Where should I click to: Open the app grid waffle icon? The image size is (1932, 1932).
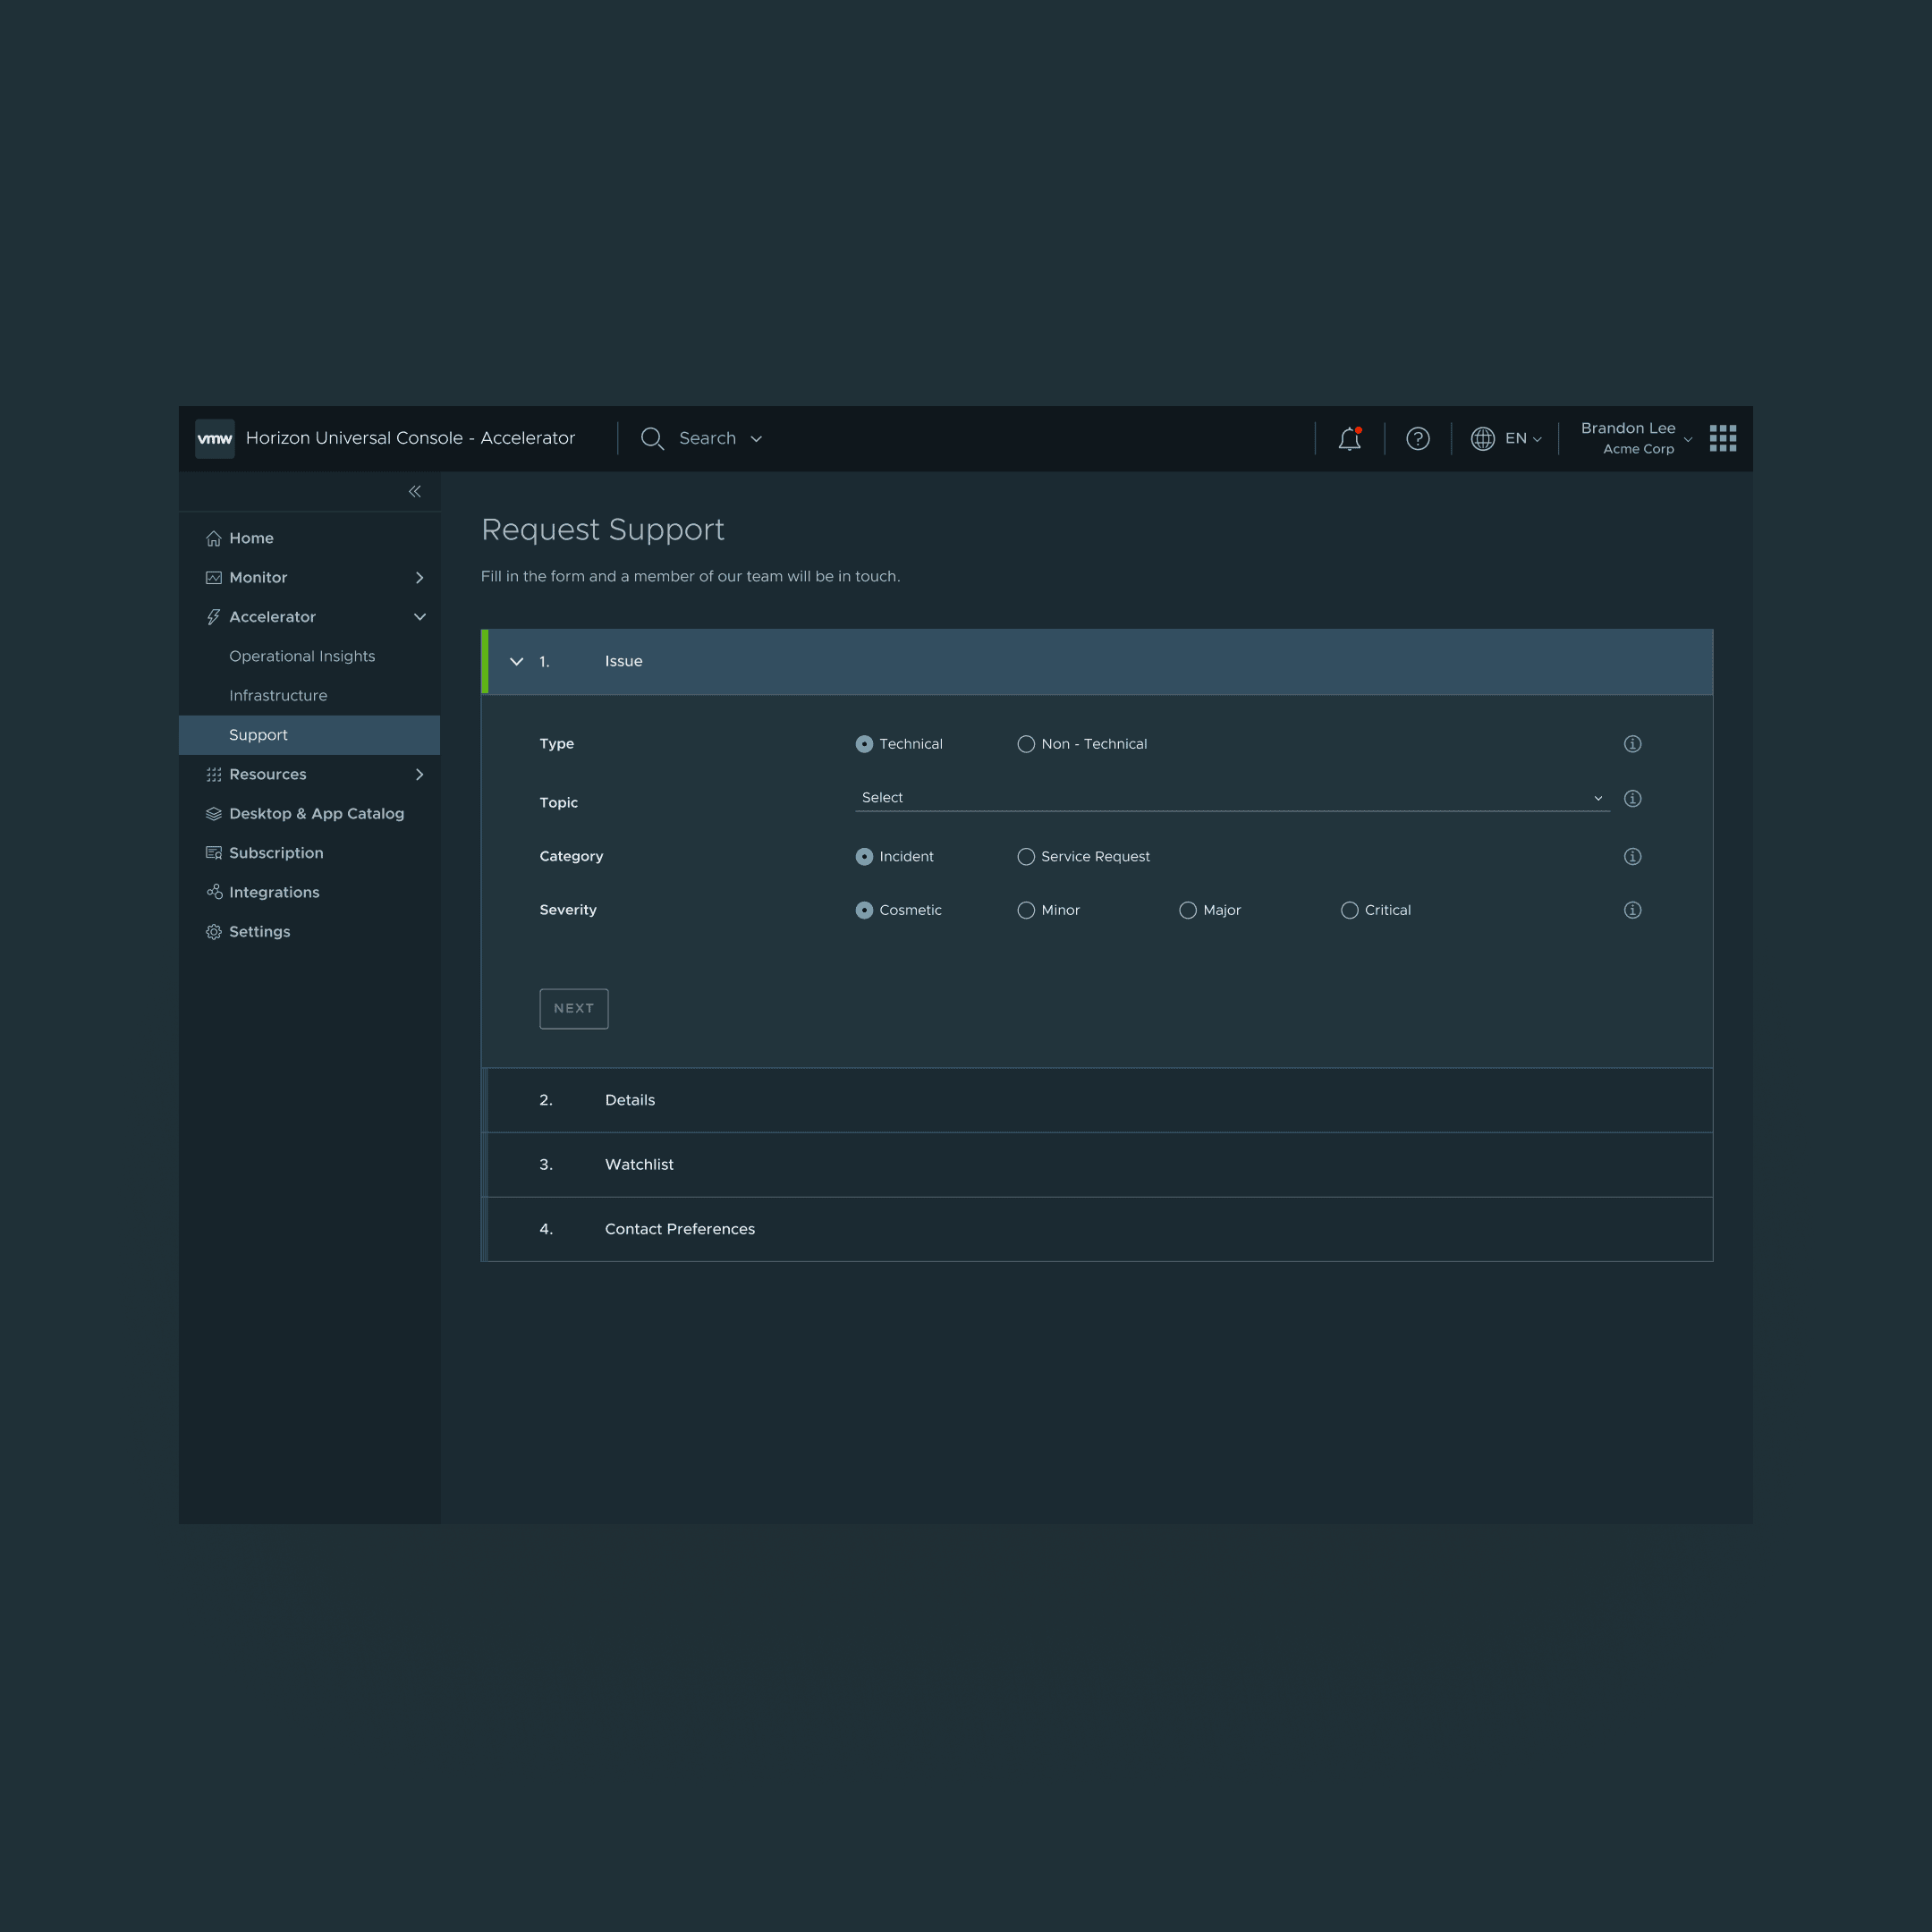click(1723, 438)
